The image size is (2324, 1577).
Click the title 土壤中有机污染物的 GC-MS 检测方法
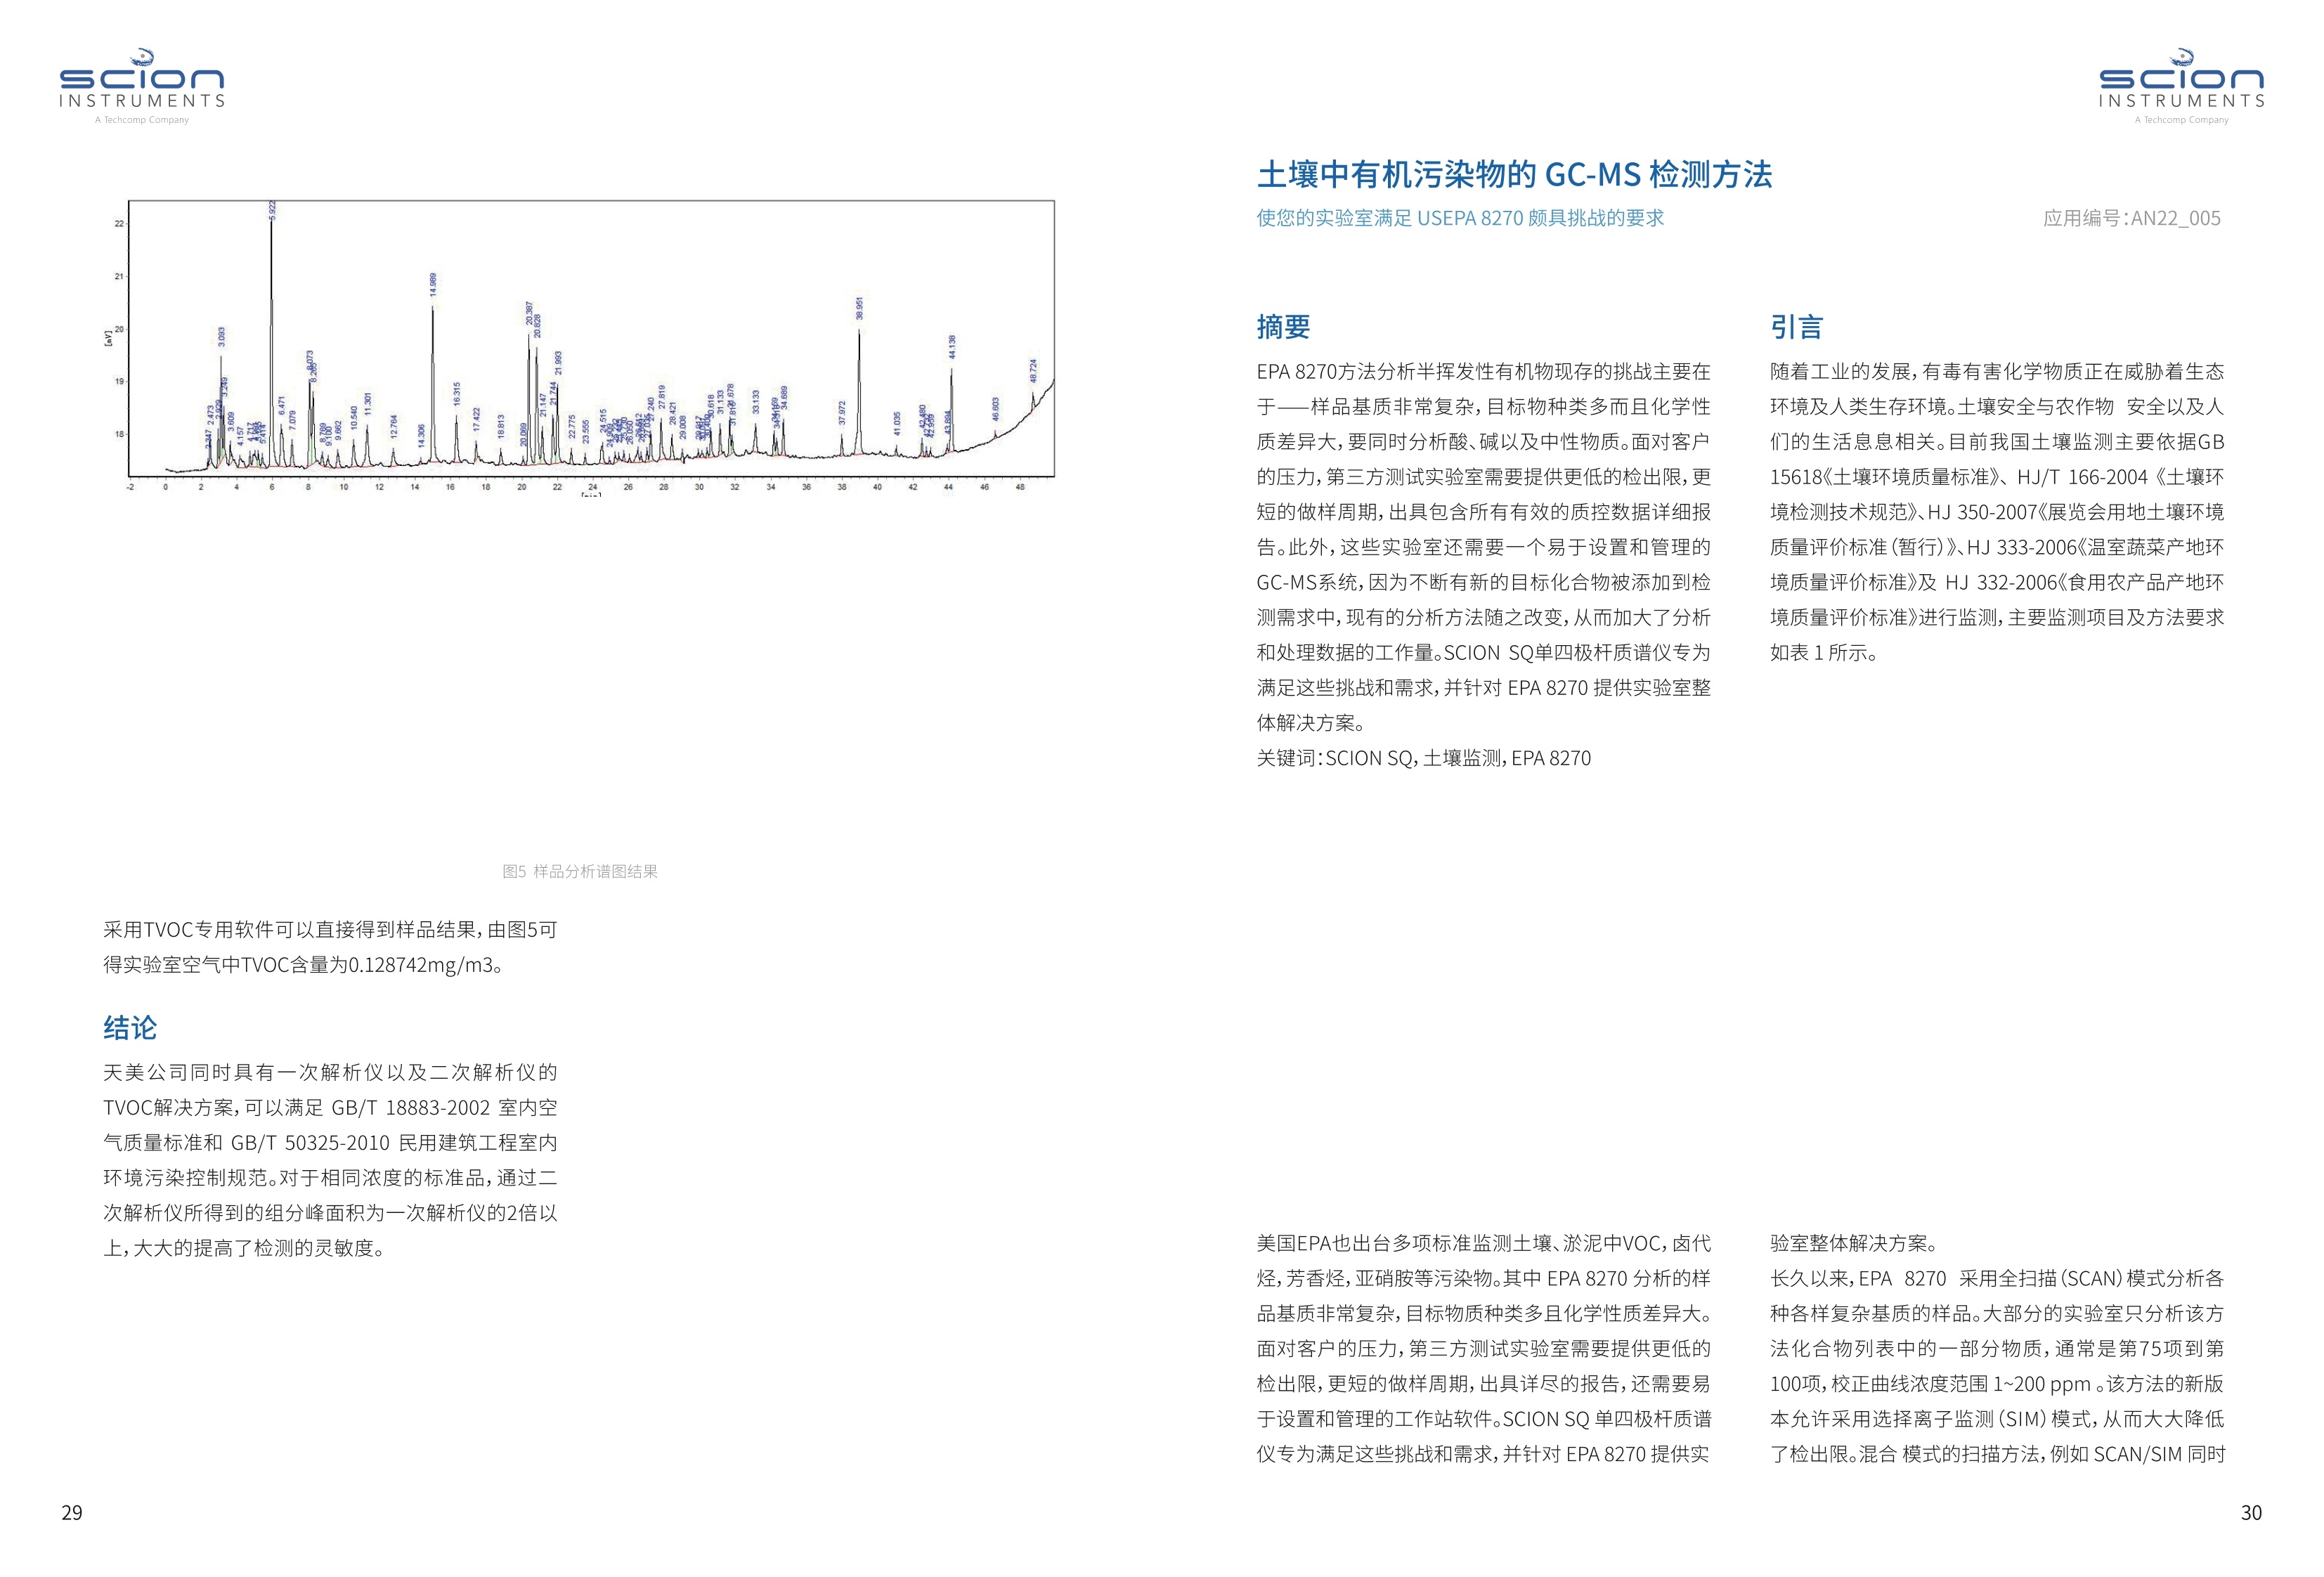(1514, 174)
